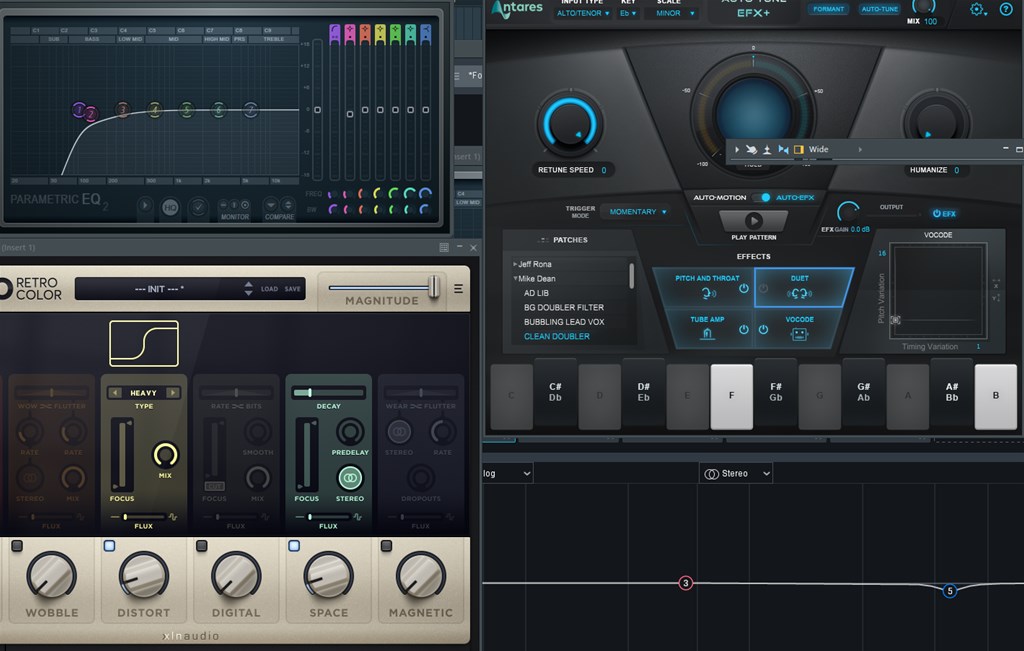Expand the Jeff Rona patch folder
1024x651 pixels.
click(515, 264)
